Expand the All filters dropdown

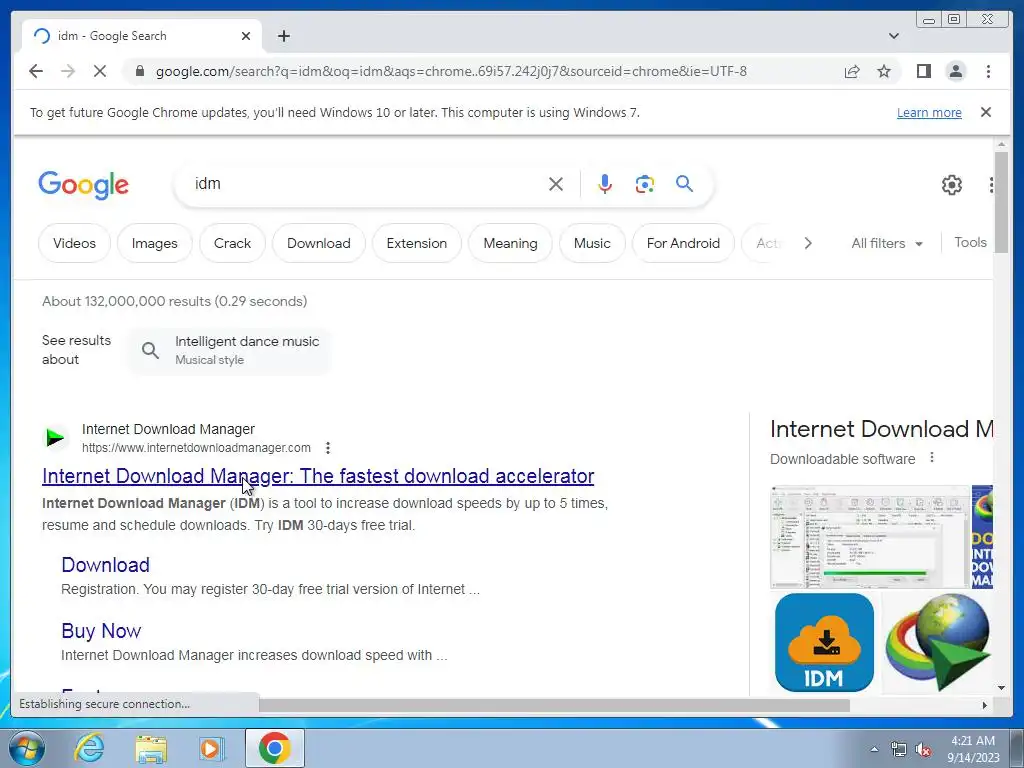pyautogui.click(x=887, y=243)
